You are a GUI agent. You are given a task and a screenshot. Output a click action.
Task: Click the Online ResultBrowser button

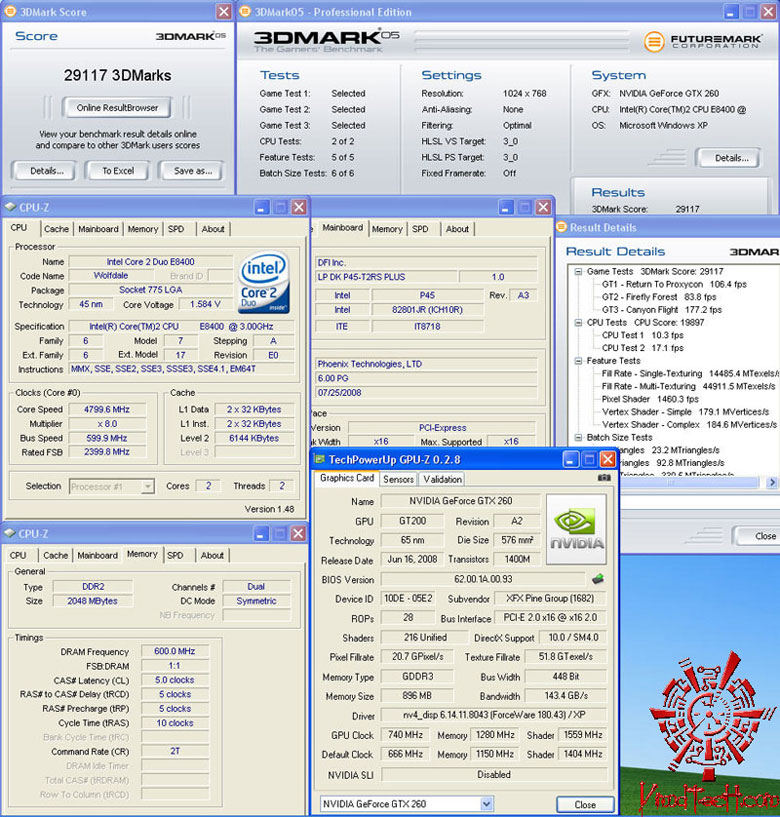[117, 108]
